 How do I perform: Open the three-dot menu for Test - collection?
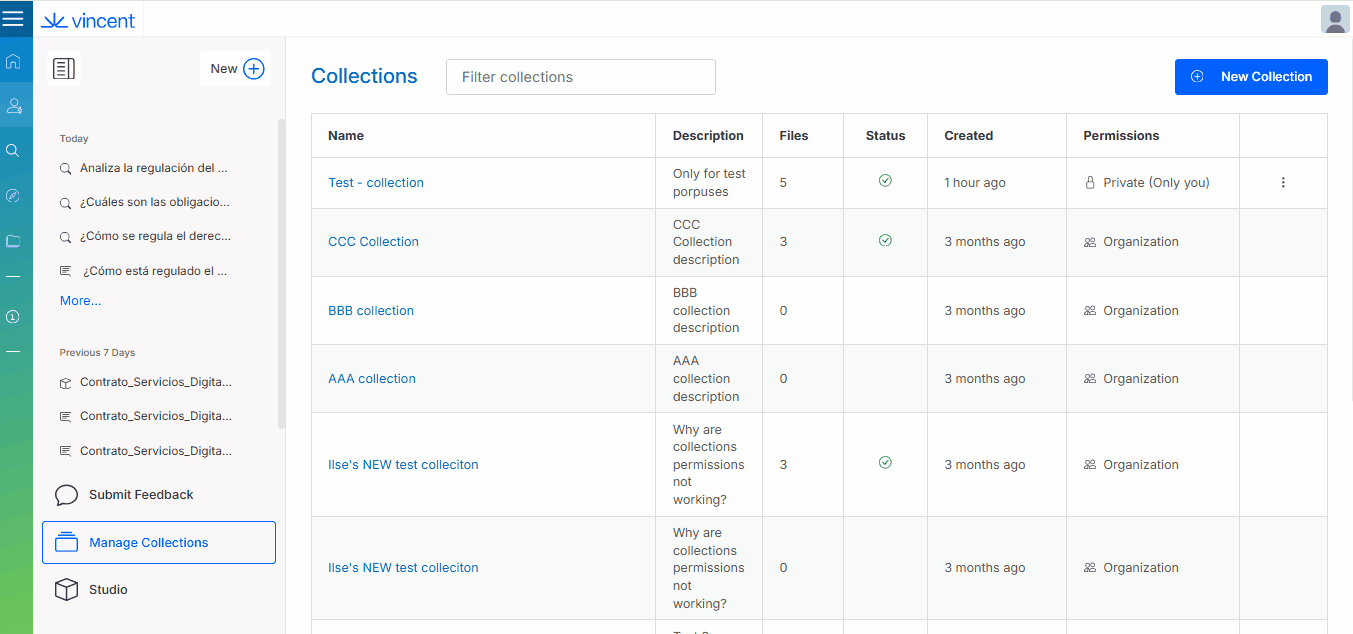point(1283,183)
